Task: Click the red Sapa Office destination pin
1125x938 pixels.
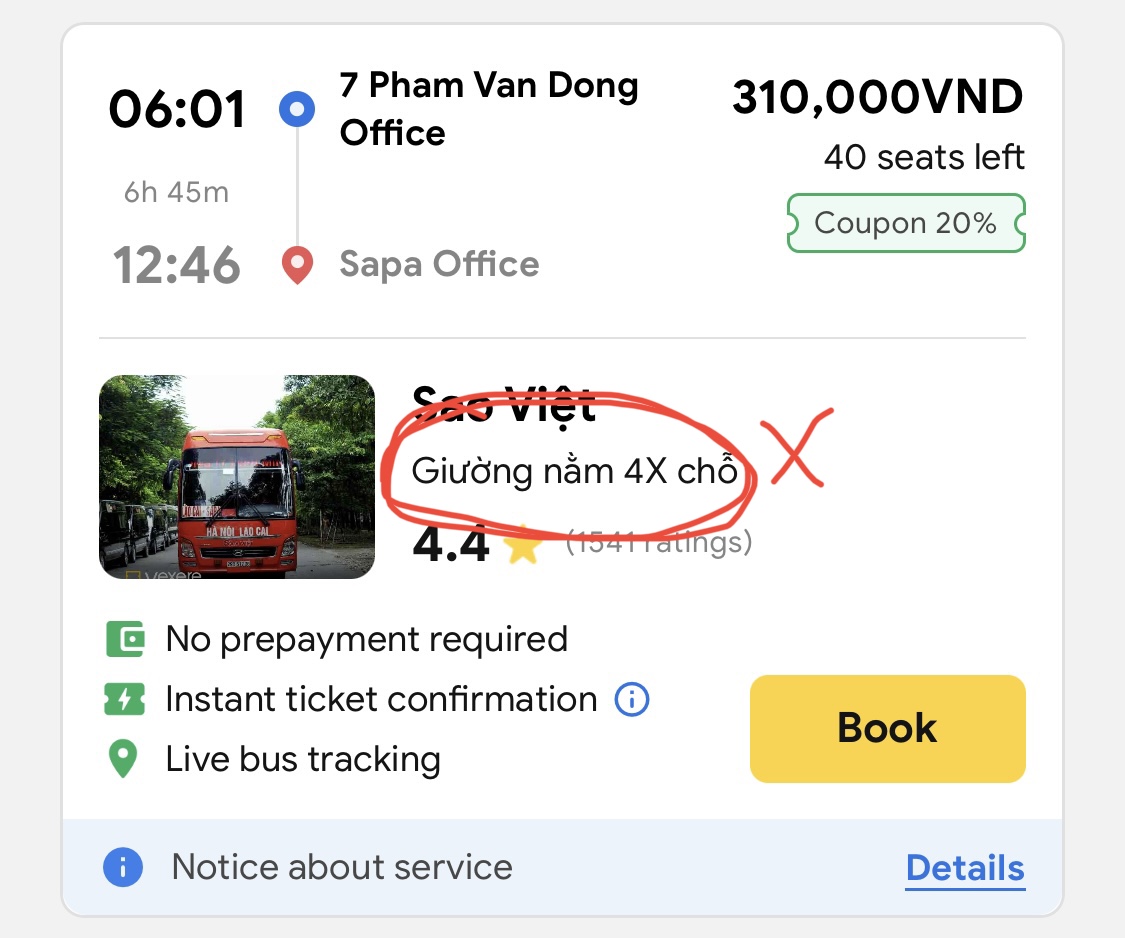Action: [x=297, y=266]
